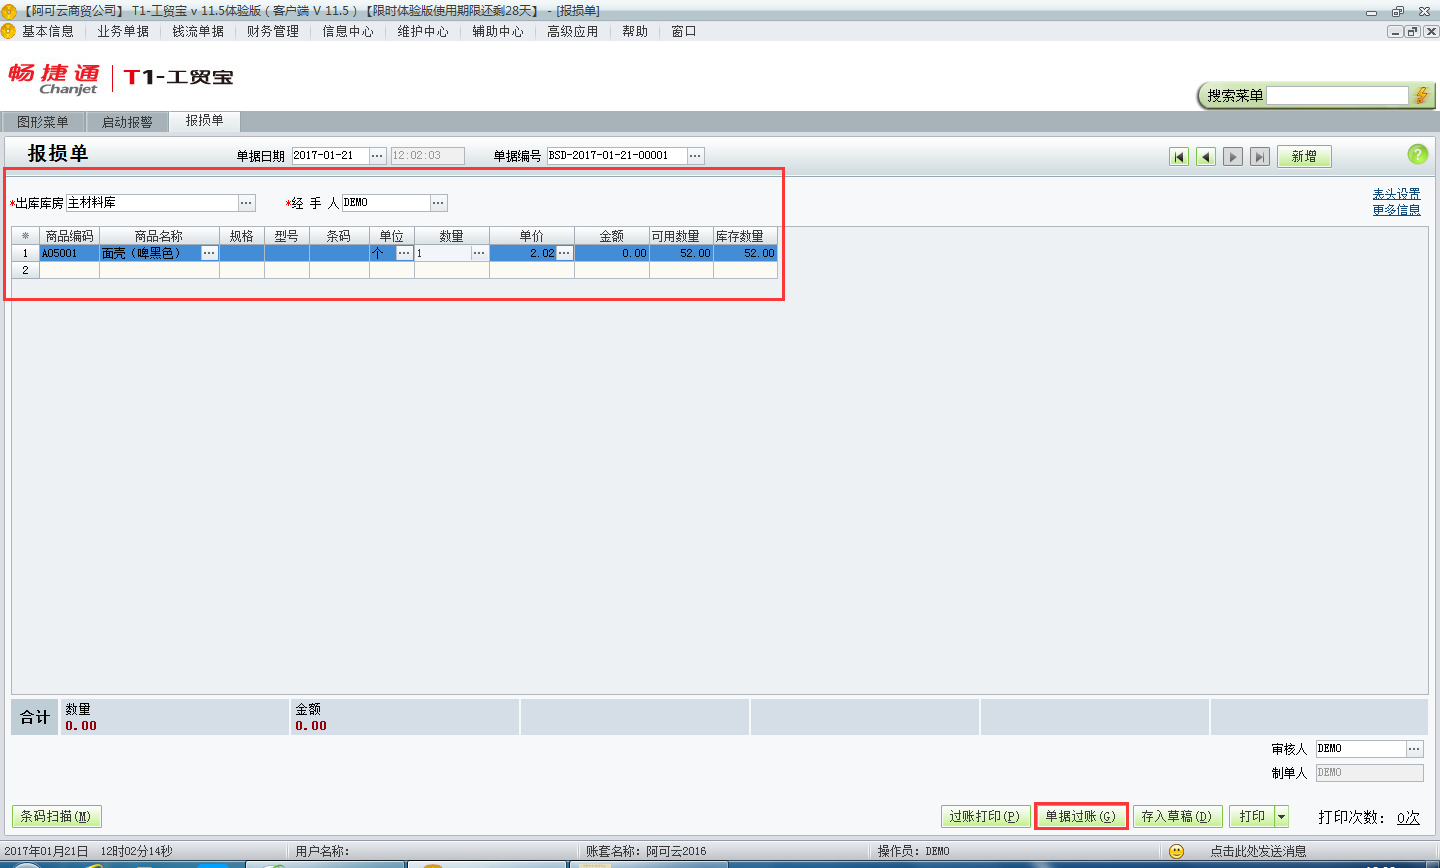Click the lightning search icon

1421,96
